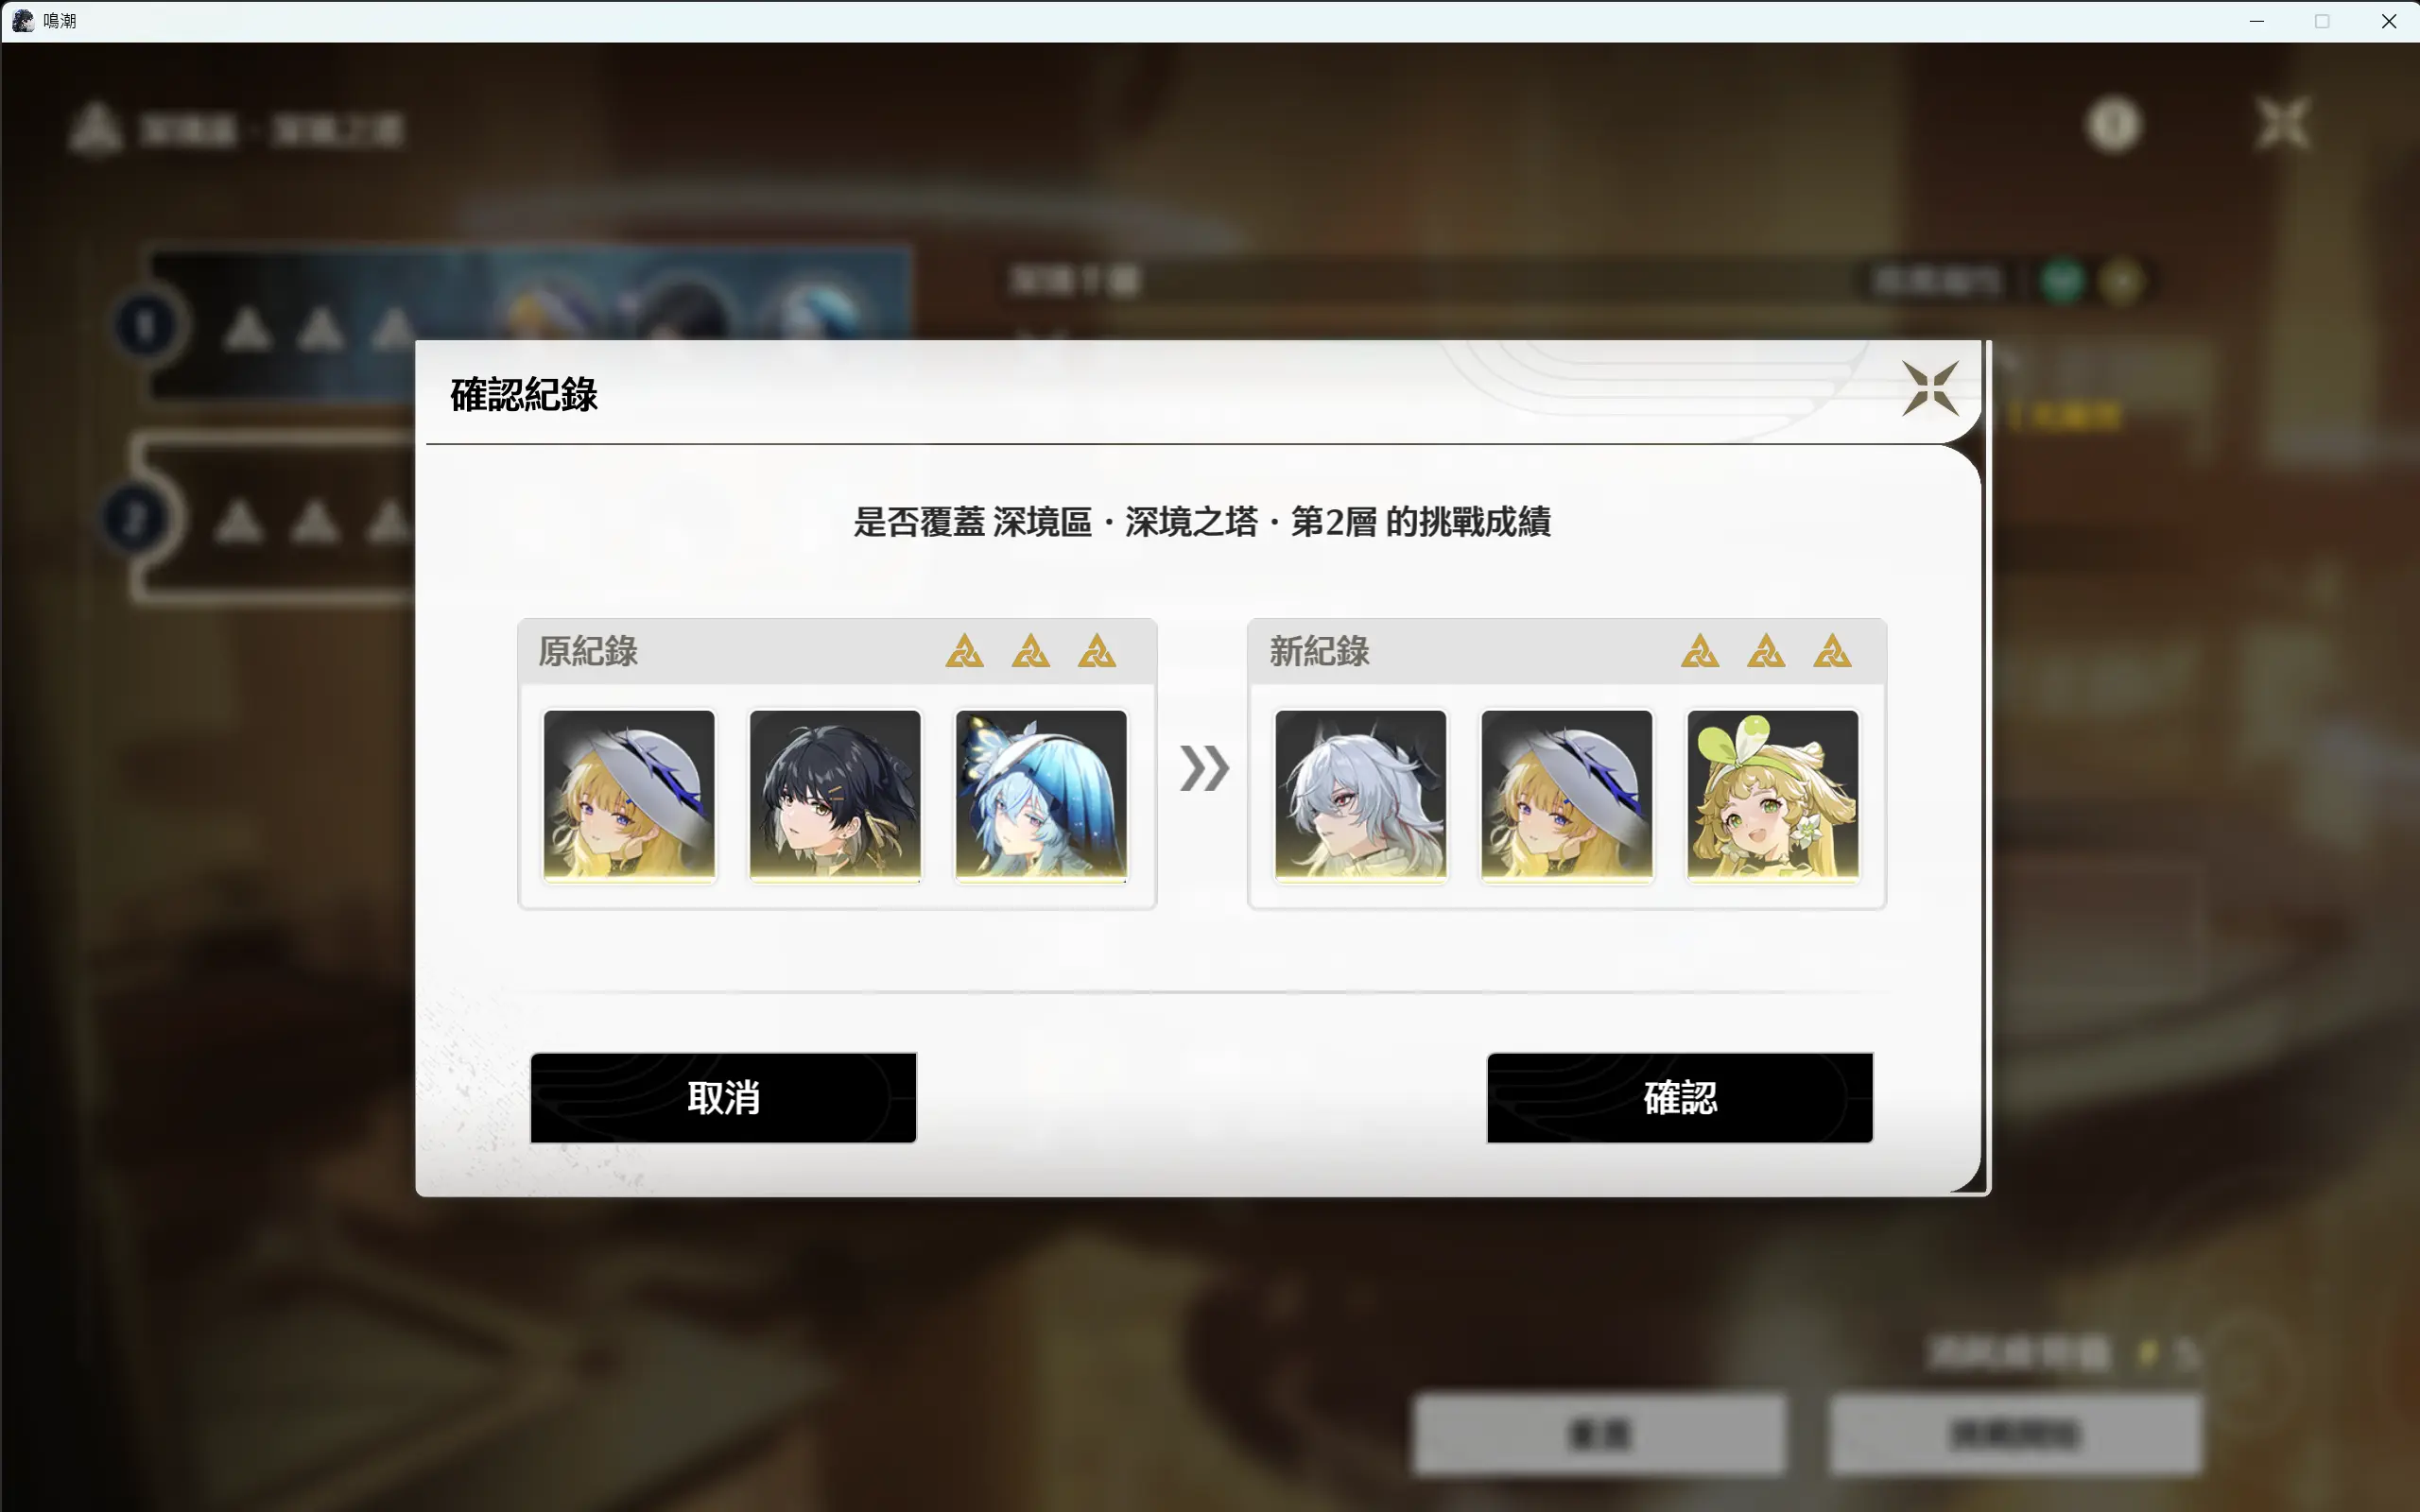Click middle crest star icon in 新紀錄
The width and height of the screenshot is (2420, 1512).
1766,651
